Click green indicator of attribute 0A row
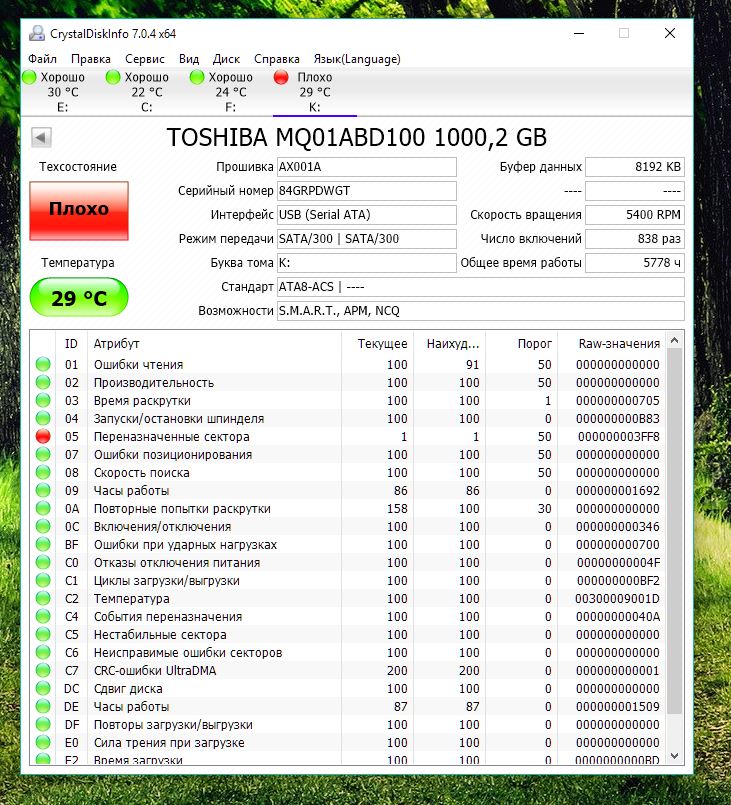 click(43, 508)
